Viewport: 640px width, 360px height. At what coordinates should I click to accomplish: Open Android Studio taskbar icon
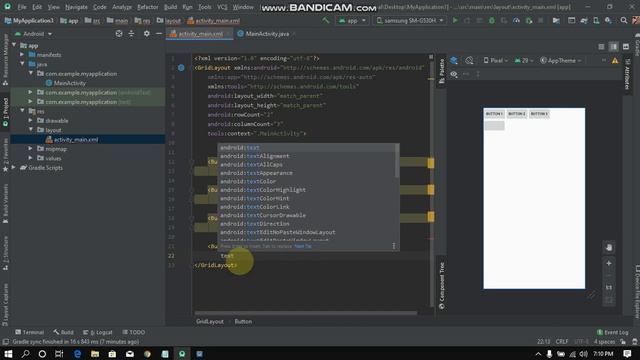tap(182, 354)
